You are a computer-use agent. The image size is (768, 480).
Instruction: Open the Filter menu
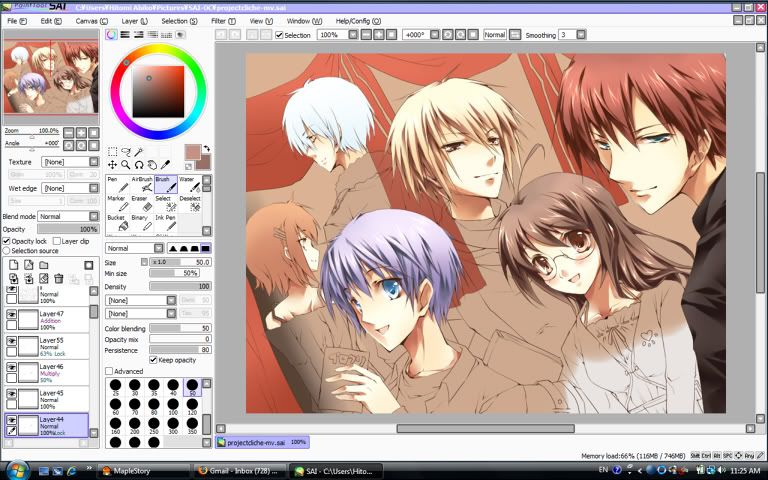coord(223,21)
